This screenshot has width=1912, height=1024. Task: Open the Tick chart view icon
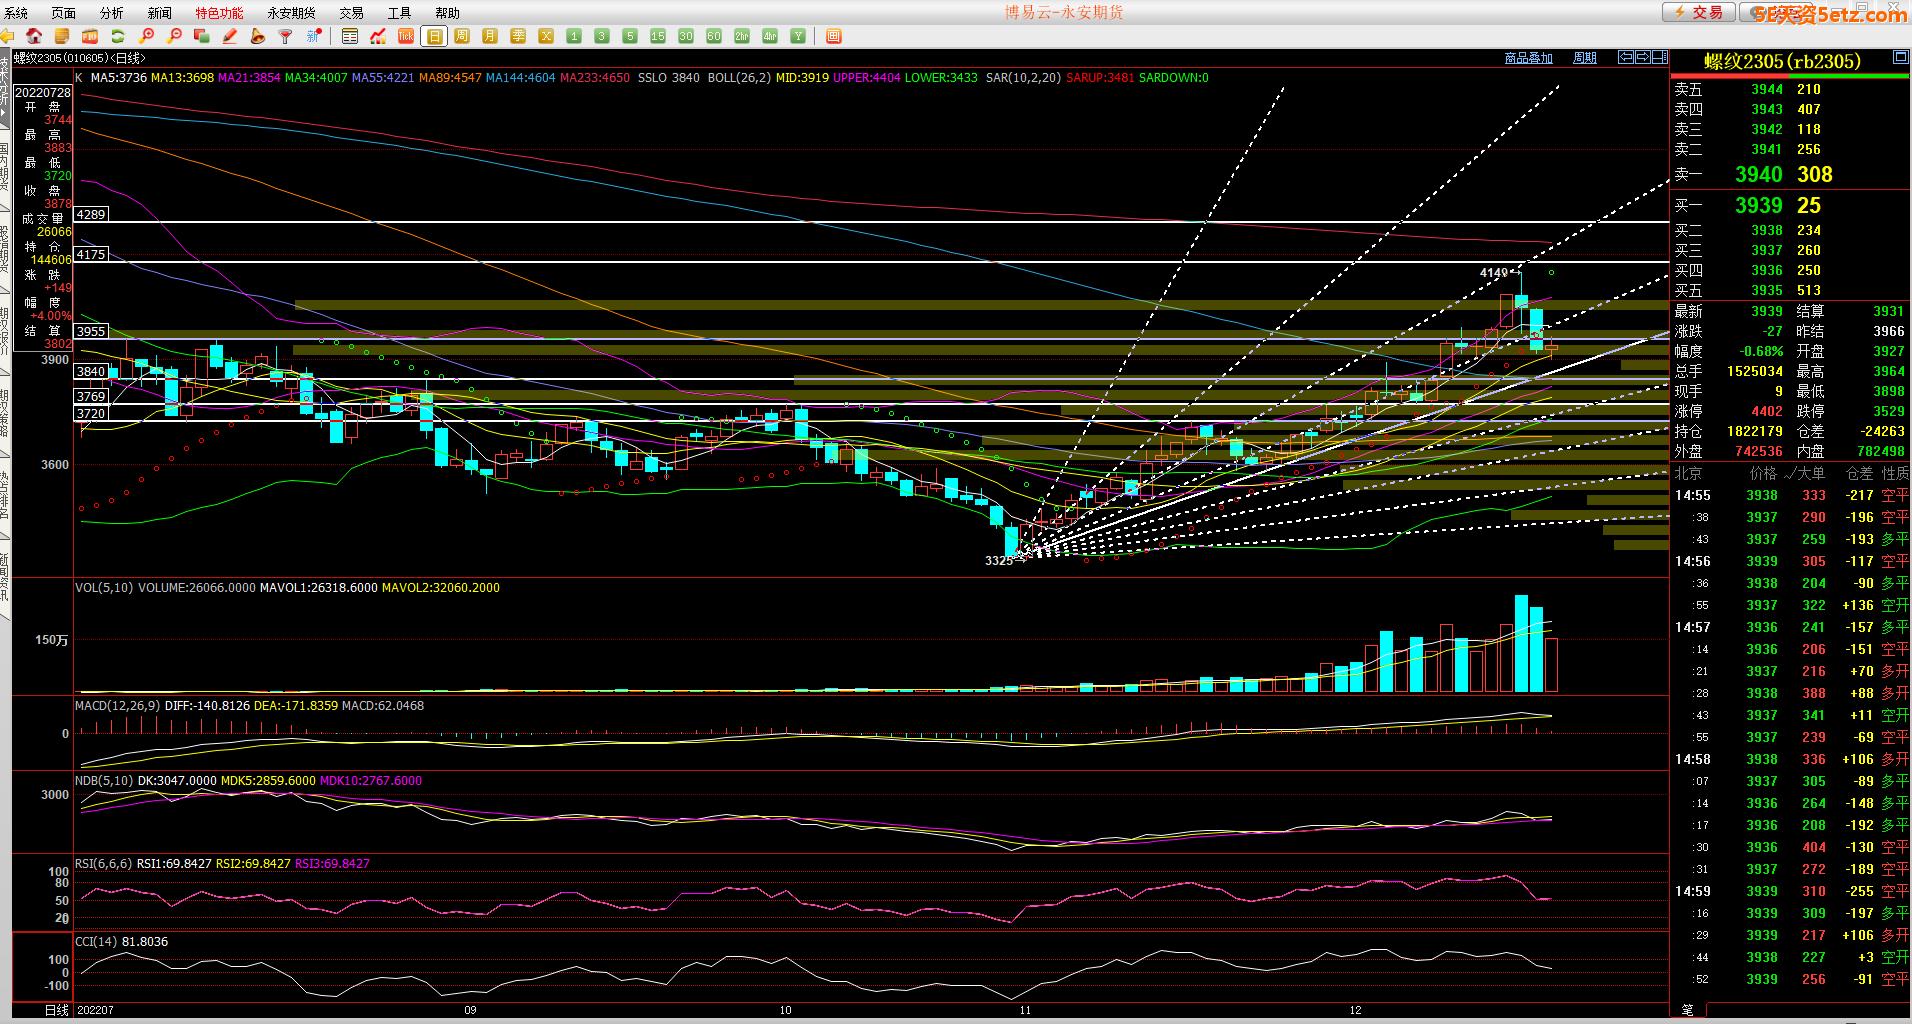pyautogui.click(x=406, y=36)
